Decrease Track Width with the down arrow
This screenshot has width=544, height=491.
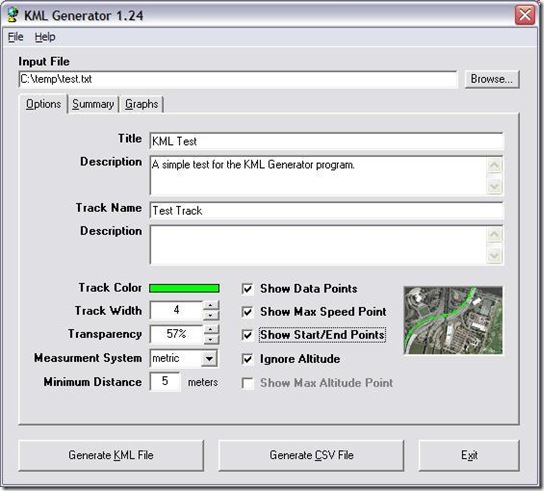tap(211, 315)
